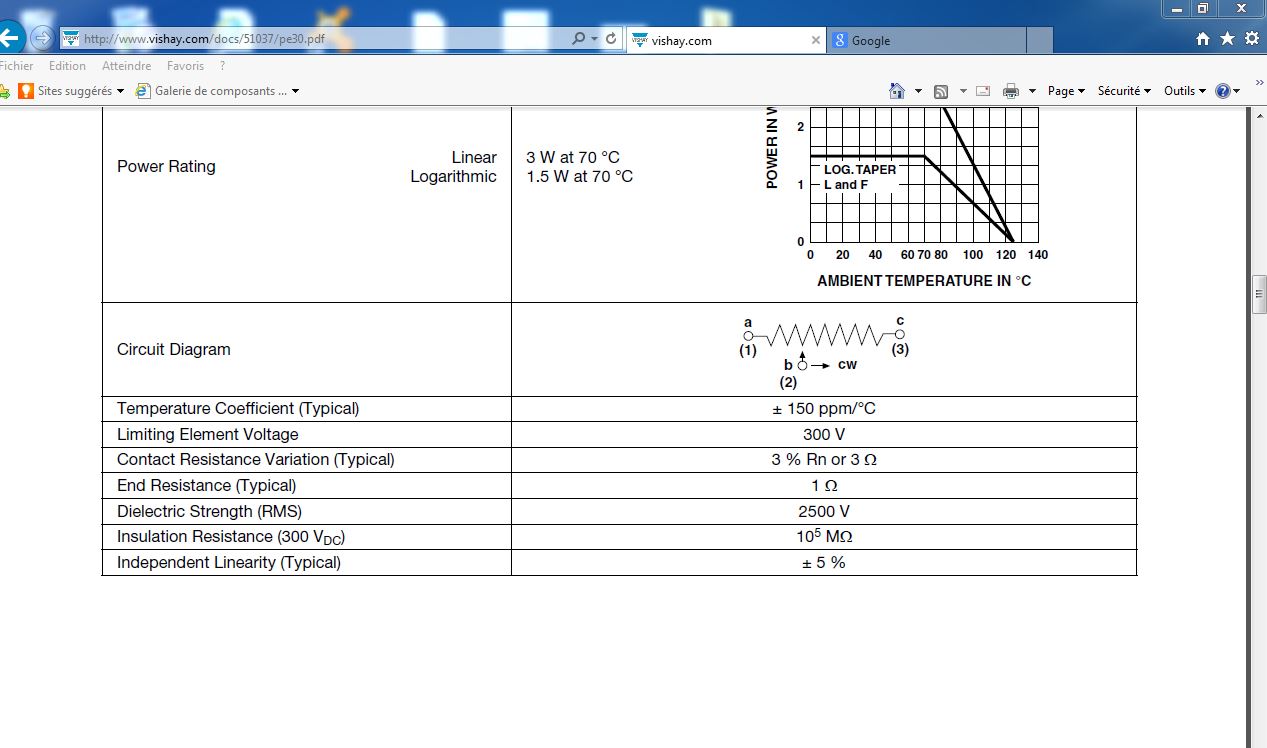Close the vishay.com tab

(x=815, y=40)
